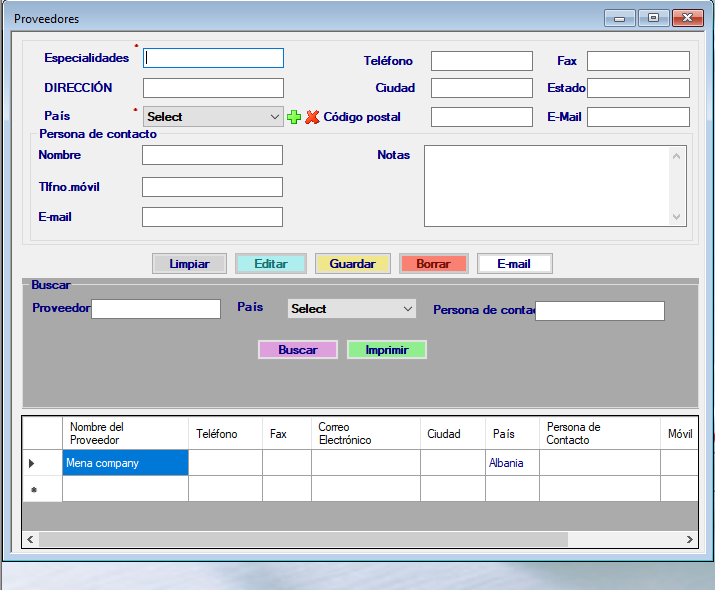Click the Notas scrollbar down arrow

point(678,217)
